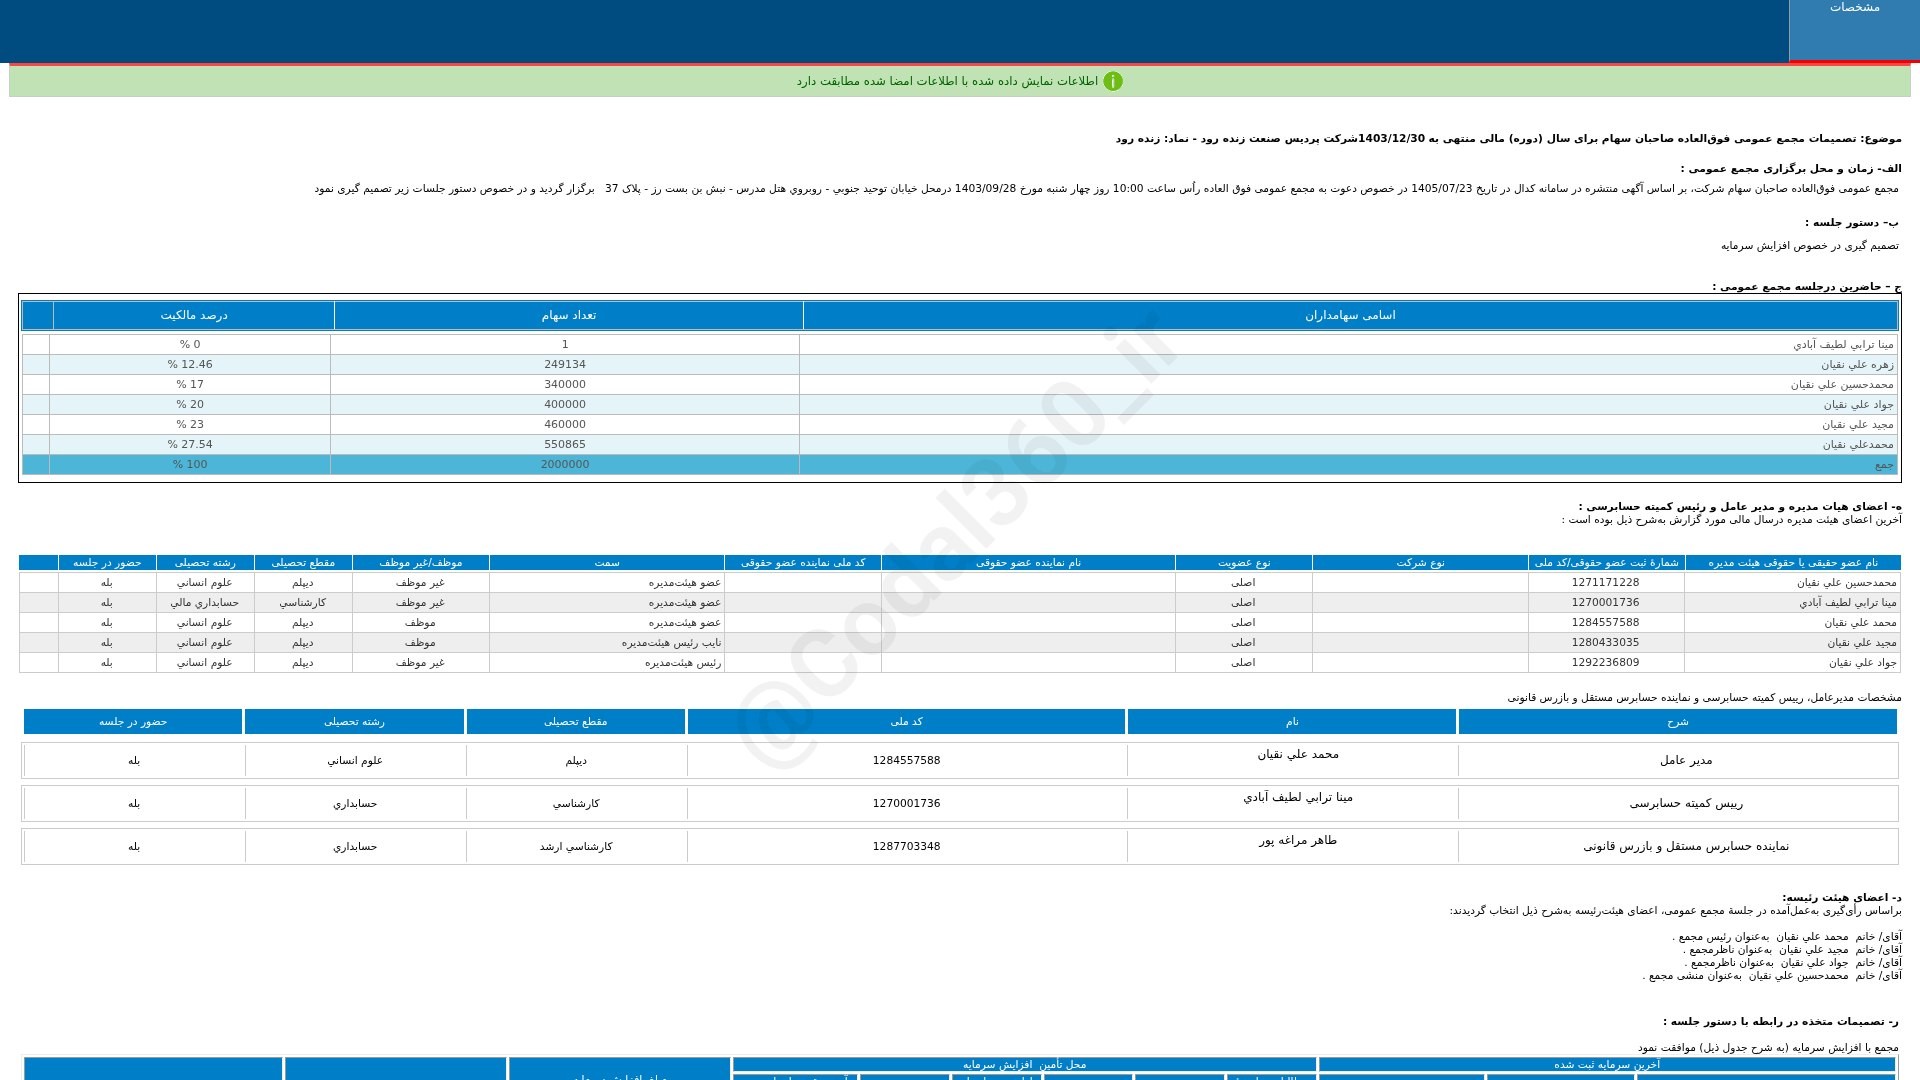Select the رییس کمیته حسابرسی row label
1920x1080 pixels.
[x=1686, y=804]
